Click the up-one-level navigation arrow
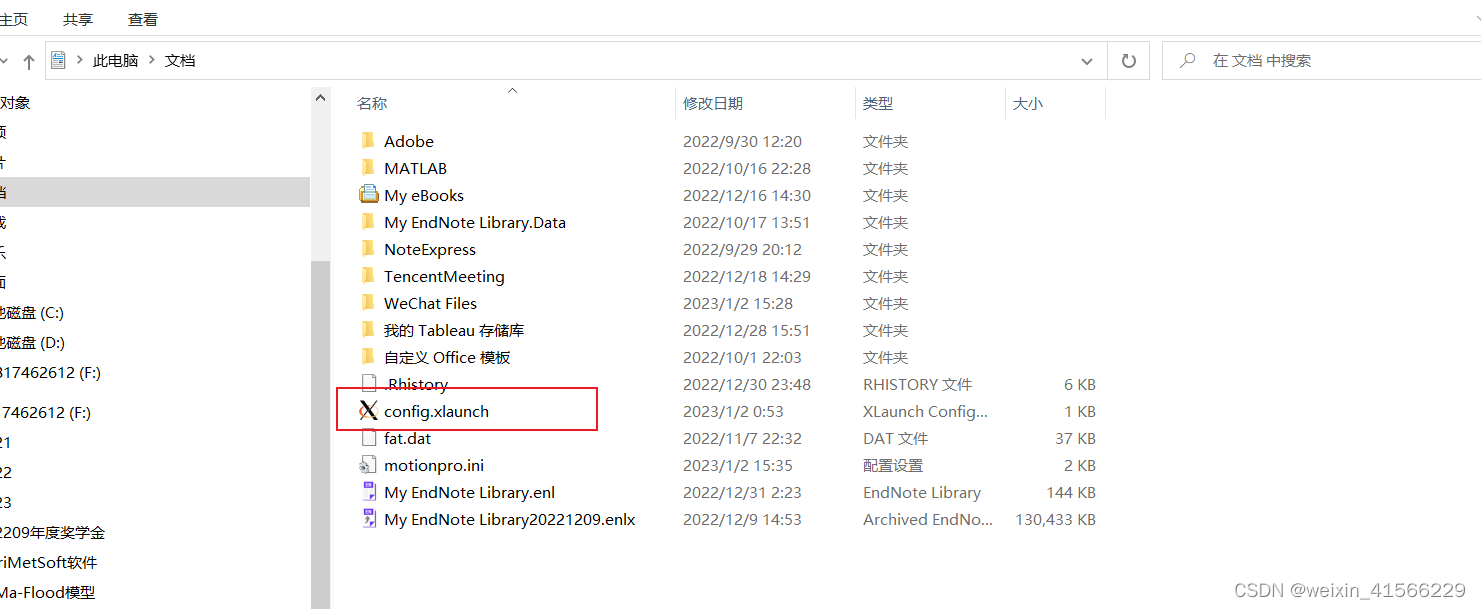 [x=29, y=60]
